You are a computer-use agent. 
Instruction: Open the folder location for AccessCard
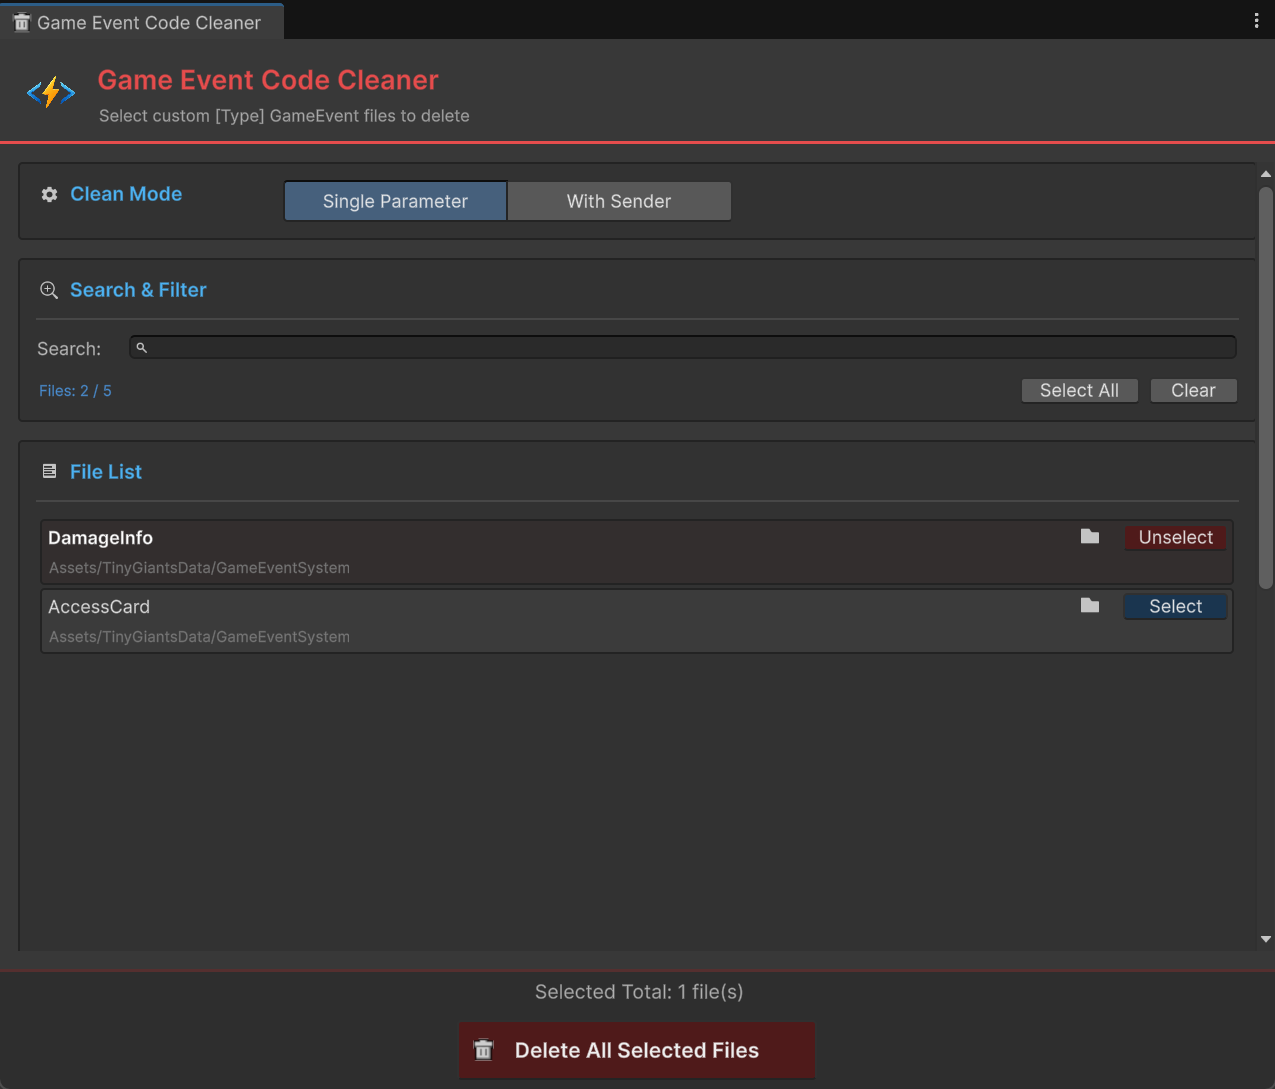1089,605
